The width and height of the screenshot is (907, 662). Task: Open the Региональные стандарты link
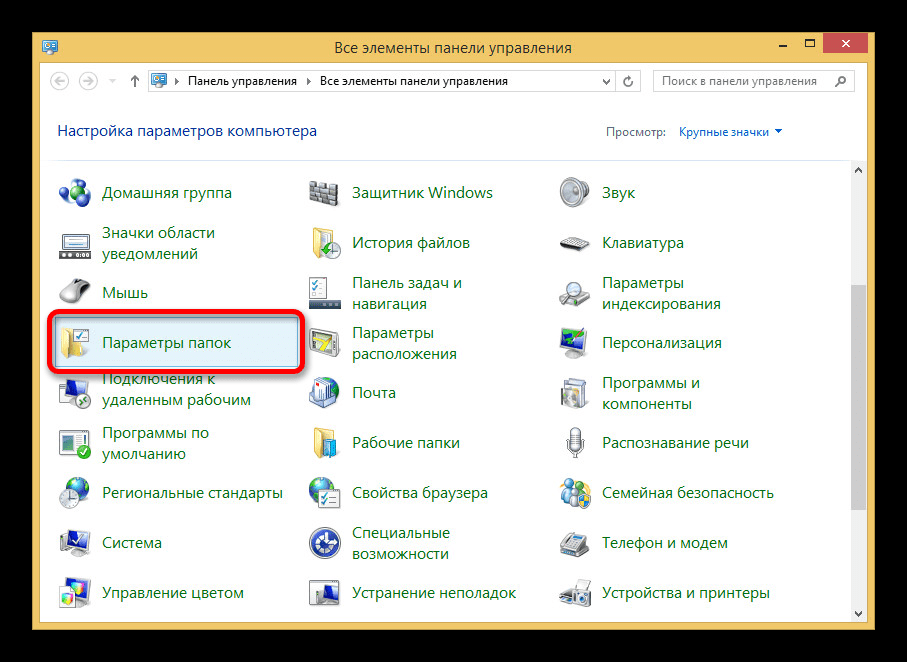click(x=192, y=493)
